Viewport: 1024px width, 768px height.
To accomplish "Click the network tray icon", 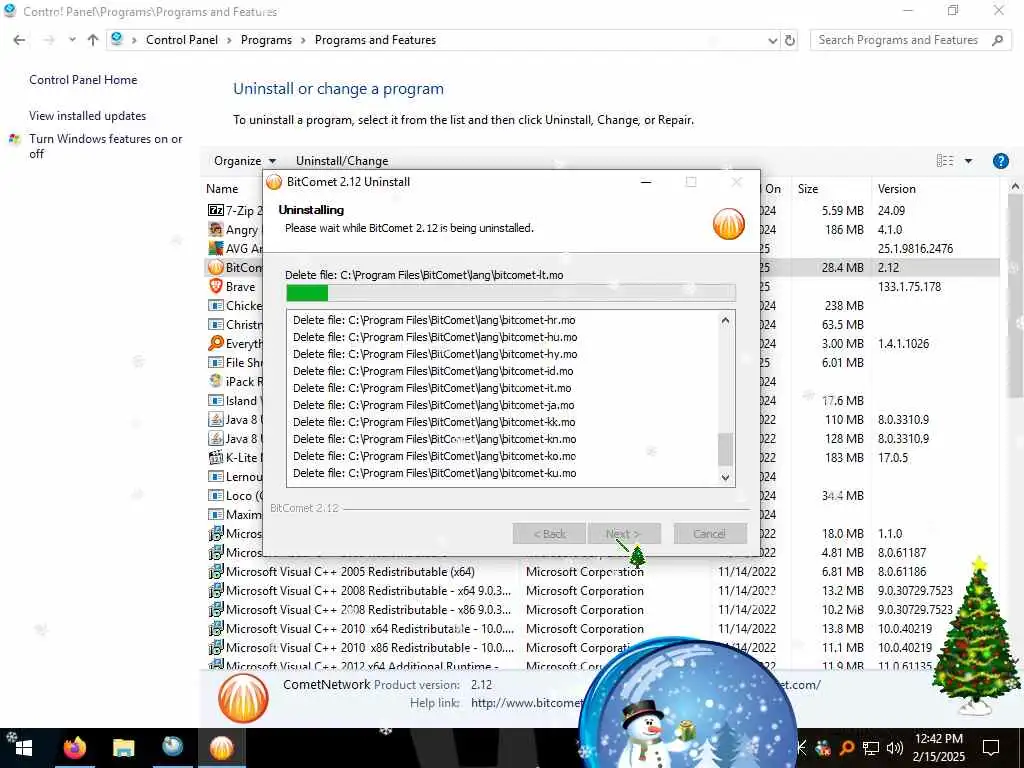I will [x=871, y=747].
